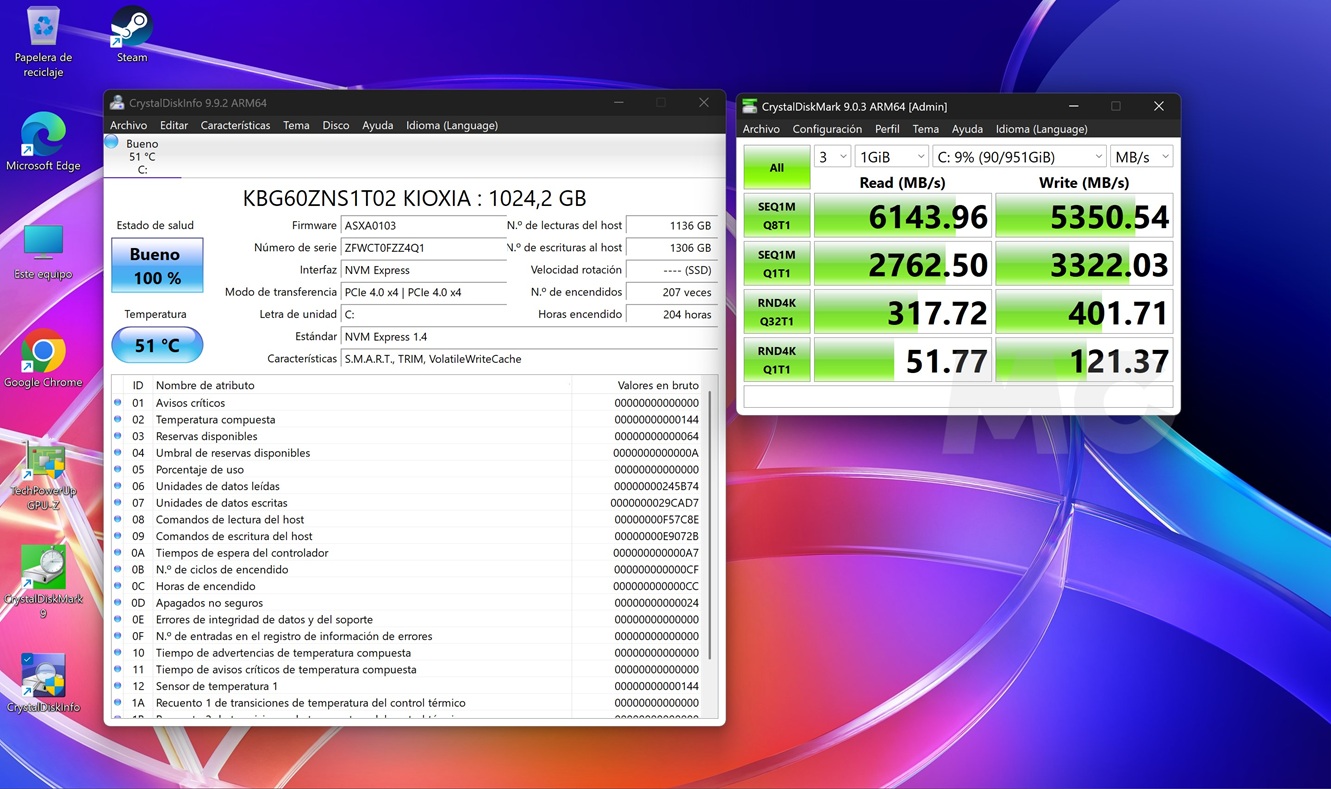
Task: Click the Interfaz field showing NVM Express
Action: coord(423,270)
